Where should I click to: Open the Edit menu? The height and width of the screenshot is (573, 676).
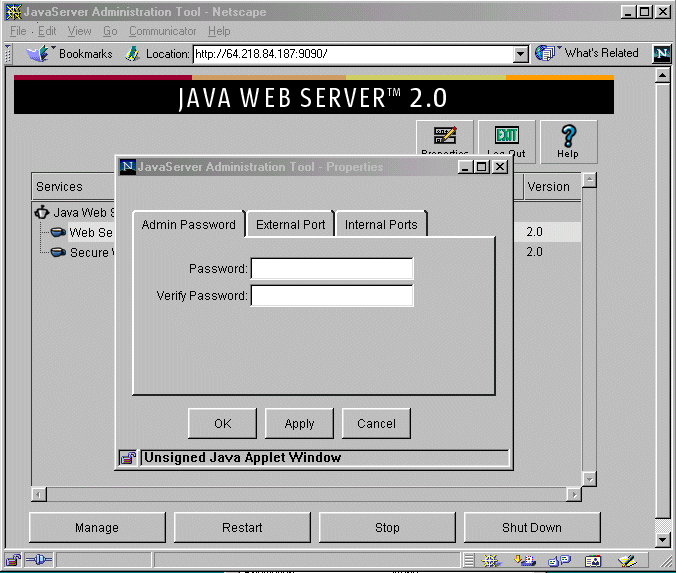[47, 31]
